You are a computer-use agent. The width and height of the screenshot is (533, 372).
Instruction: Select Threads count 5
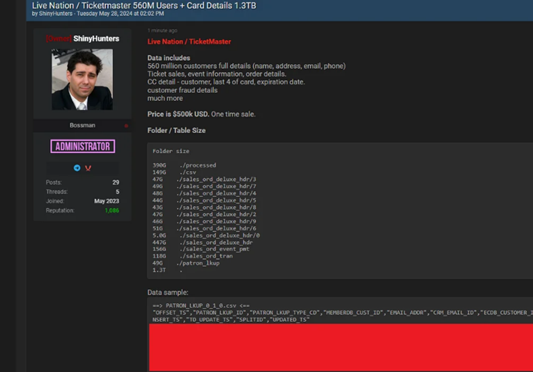[117, 192]
